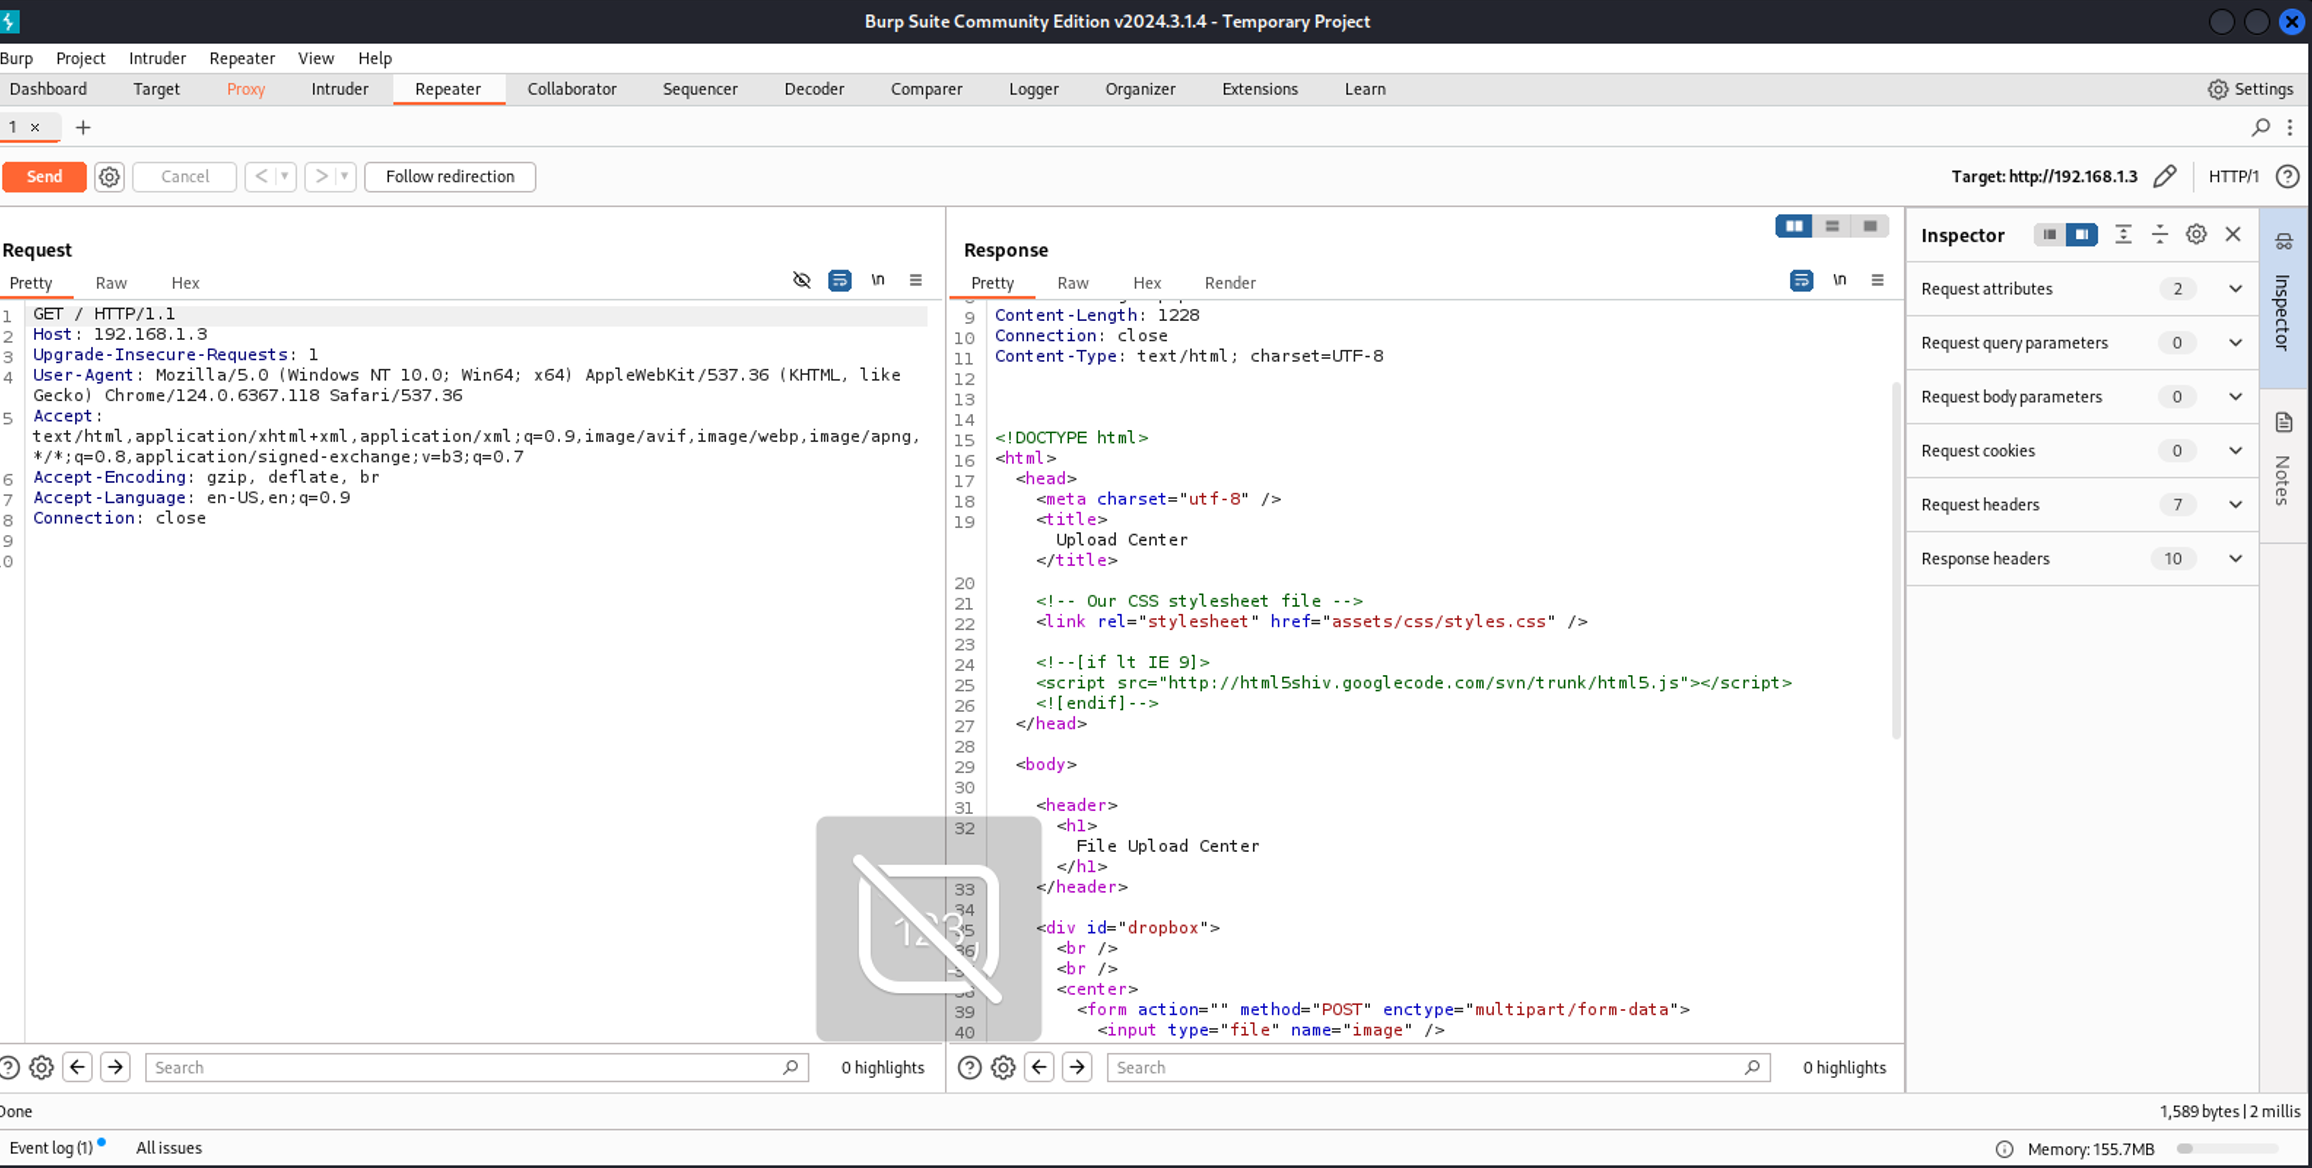Toggle Response show newline characters
The image size is (2312, 1168).
pyautogui.click(x=1840, y=280)
